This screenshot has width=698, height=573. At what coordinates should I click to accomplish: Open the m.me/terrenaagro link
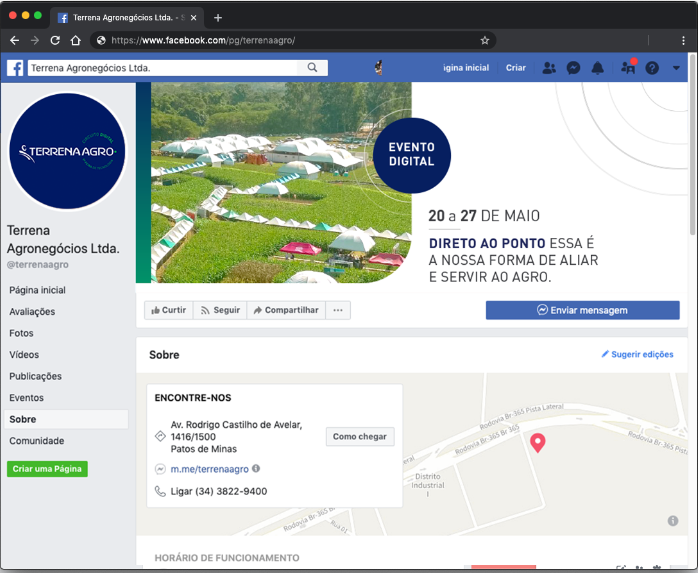(210, 469)
